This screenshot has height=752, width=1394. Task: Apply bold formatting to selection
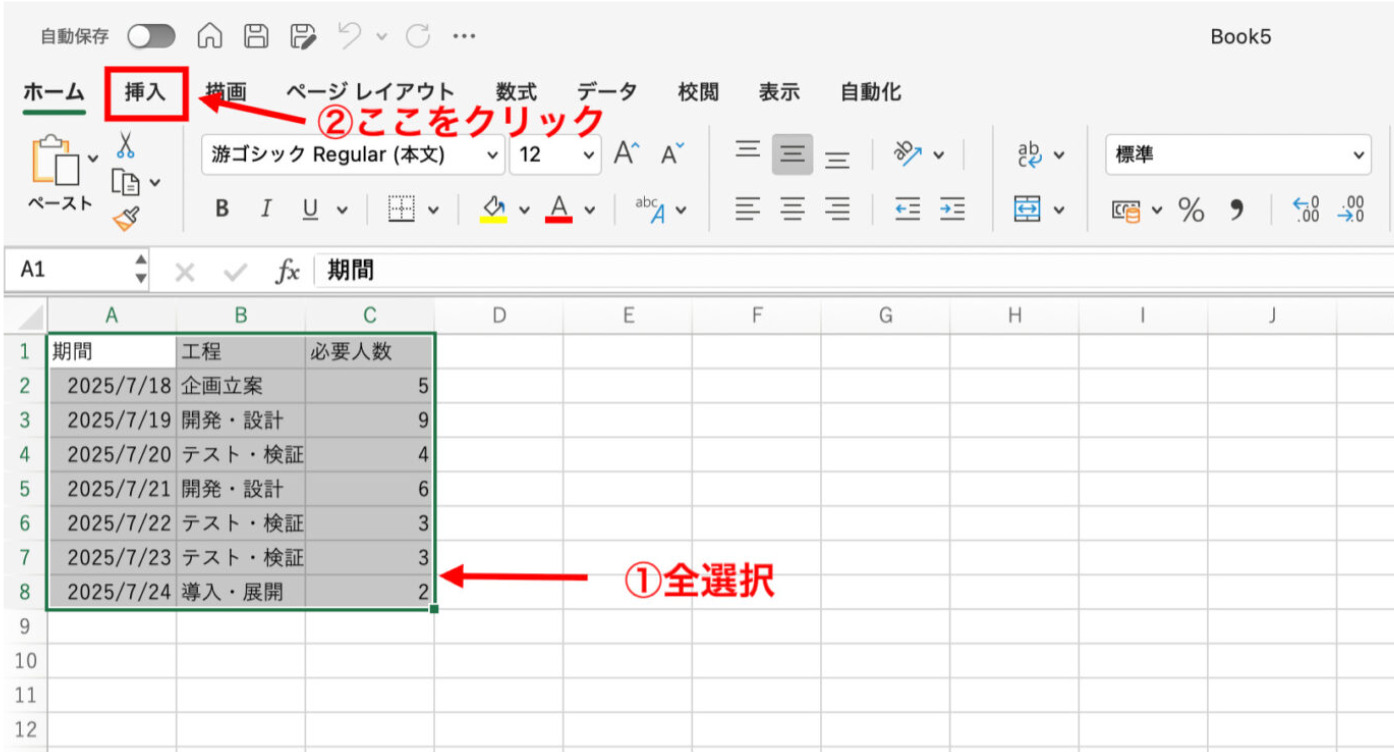click(x=220, y=208)
